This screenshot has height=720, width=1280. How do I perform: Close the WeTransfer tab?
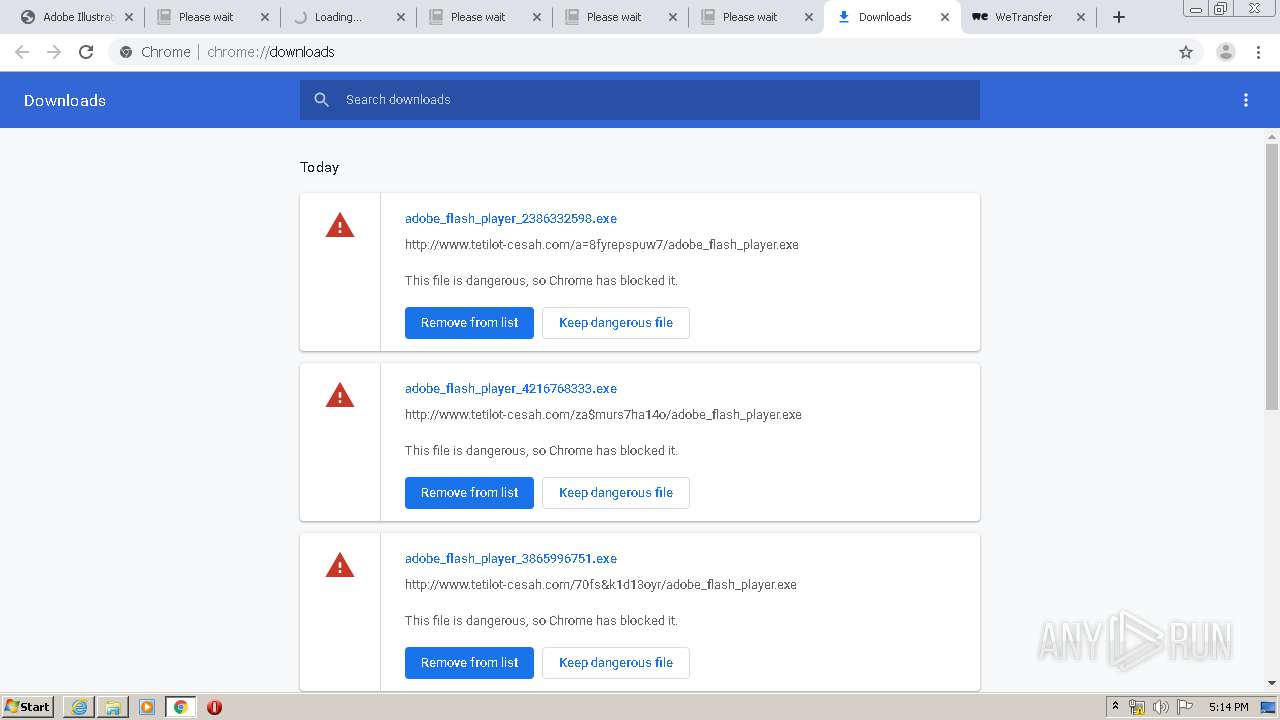click(x=1081, y=17)
